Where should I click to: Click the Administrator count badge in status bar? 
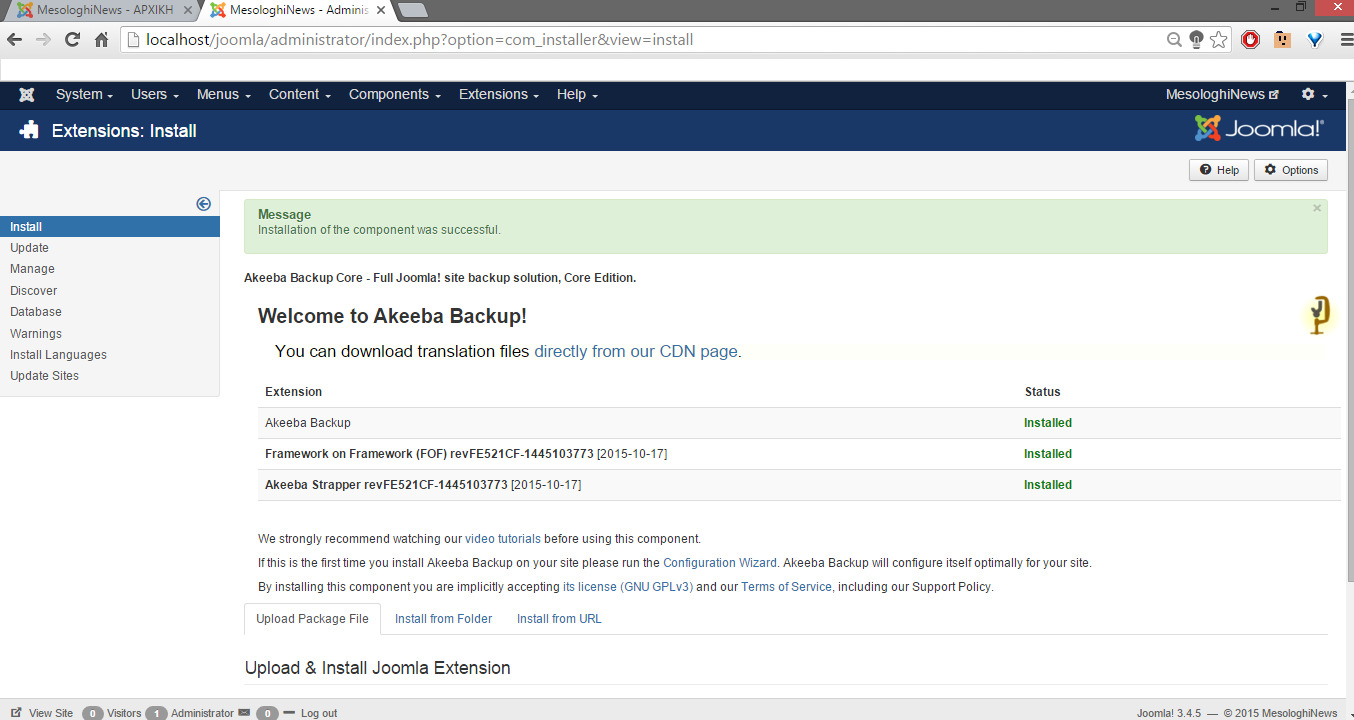[x=156, y=713]
